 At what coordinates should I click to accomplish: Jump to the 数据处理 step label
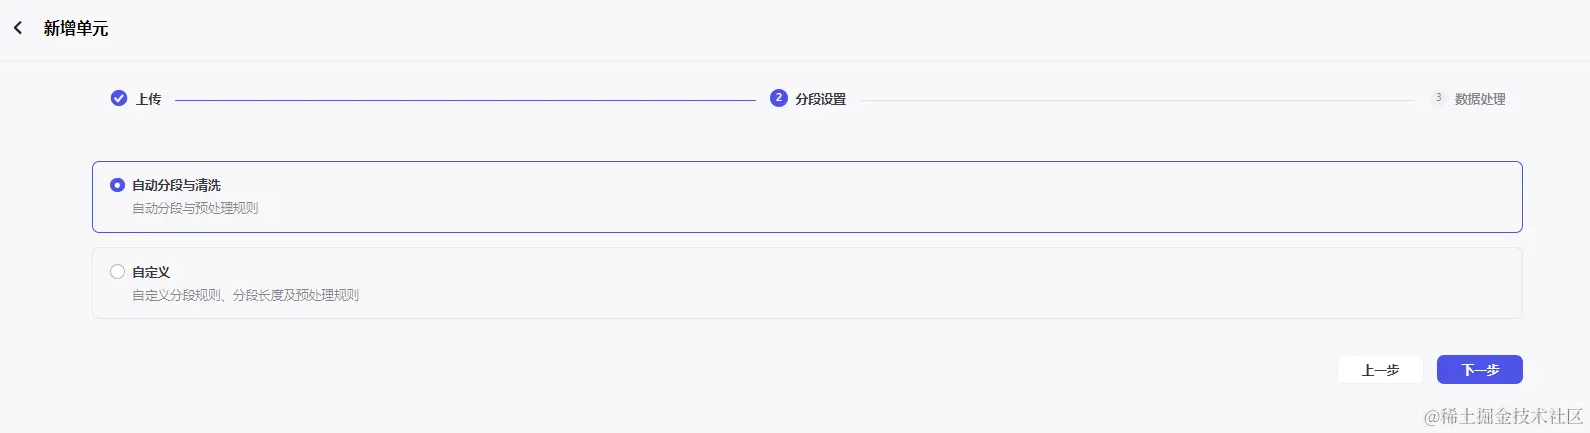(x=1480, y=99)
